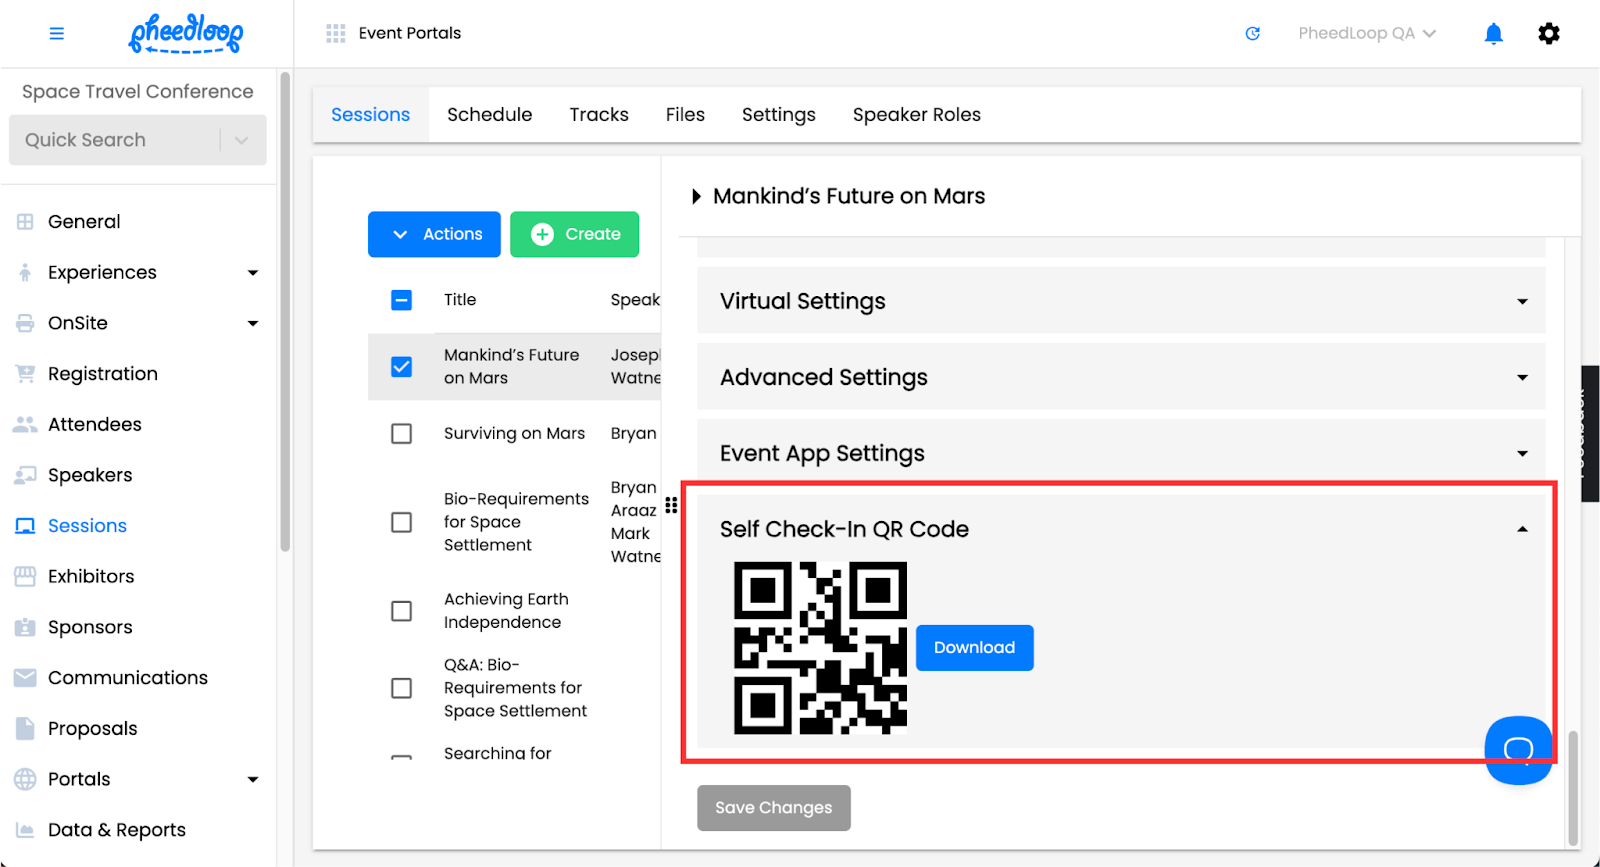Check the Q&A: Bio-Requirements session checkbox
Image resolution: width=1600 pixels, height=867 pixels.
point(401,688)
